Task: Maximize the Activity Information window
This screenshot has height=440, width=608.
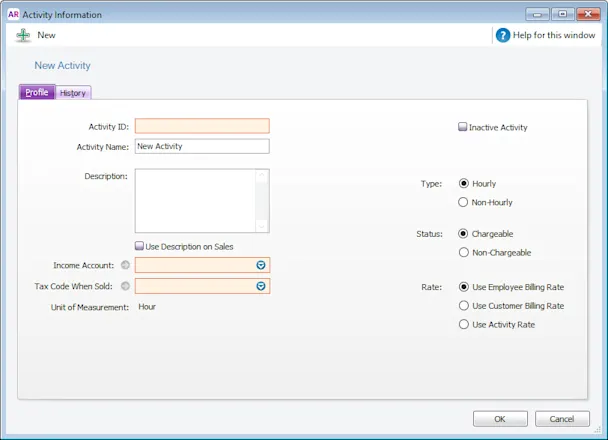Action: tap(563, 14)
